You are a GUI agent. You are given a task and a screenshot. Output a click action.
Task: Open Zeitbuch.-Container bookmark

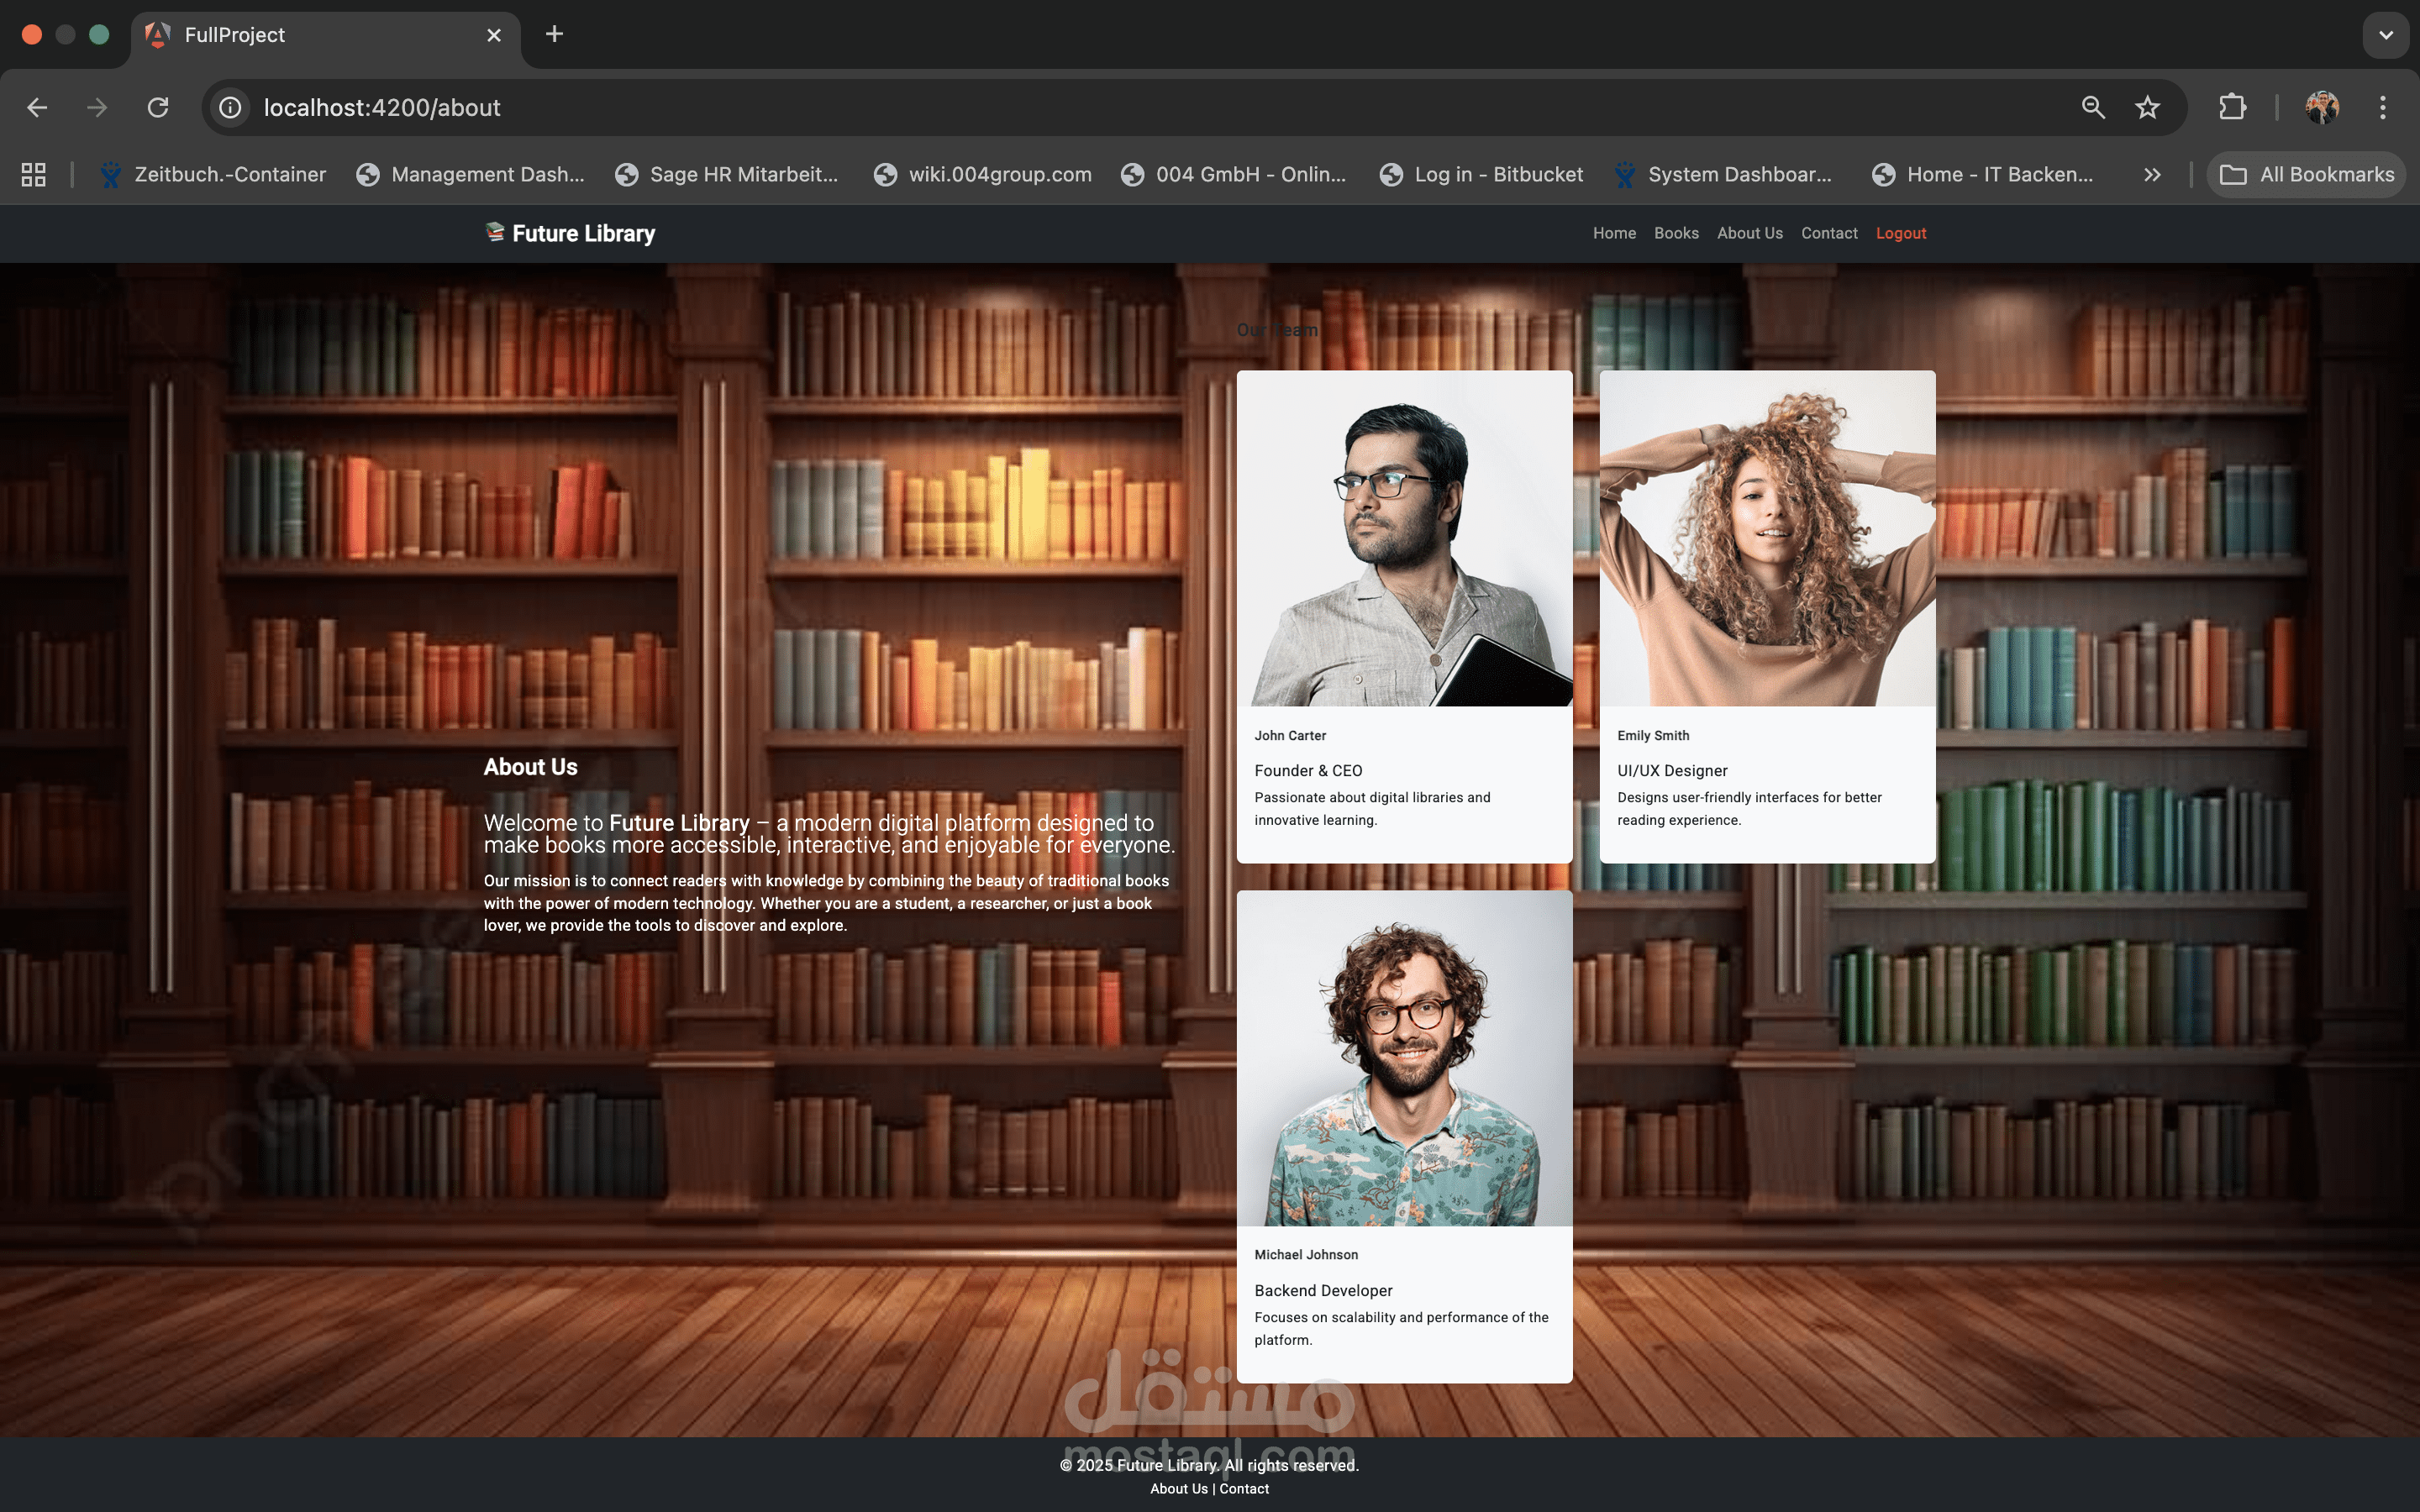212,174
